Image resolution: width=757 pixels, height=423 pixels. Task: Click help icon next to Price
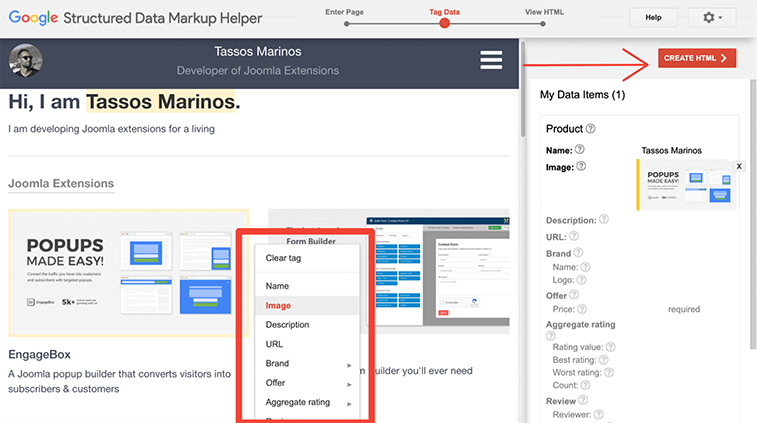click(582, 309)
